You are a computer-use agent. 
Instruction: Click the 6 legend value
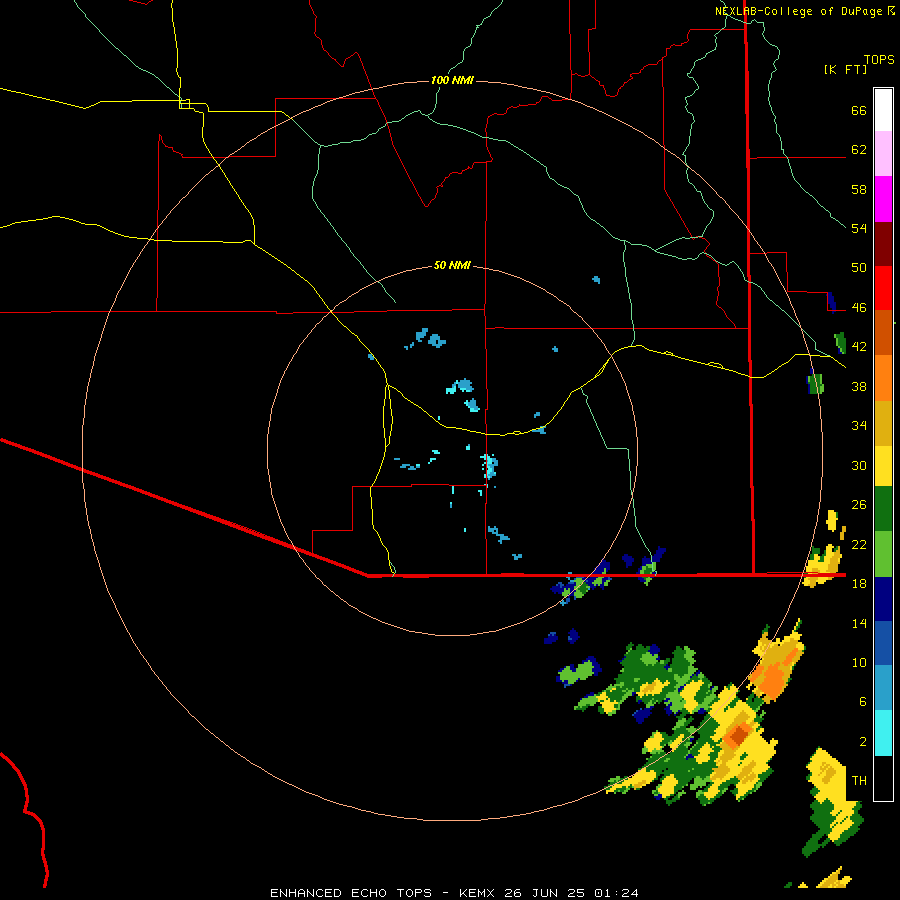tap(862, 701)
